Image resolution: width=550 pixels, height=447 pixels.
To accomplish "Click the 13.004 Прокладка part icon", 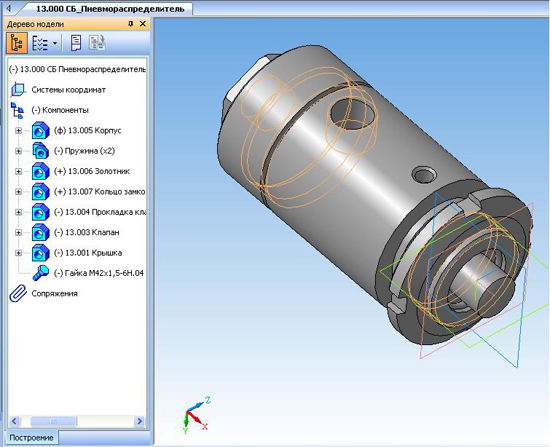I will tap(40, 212).
